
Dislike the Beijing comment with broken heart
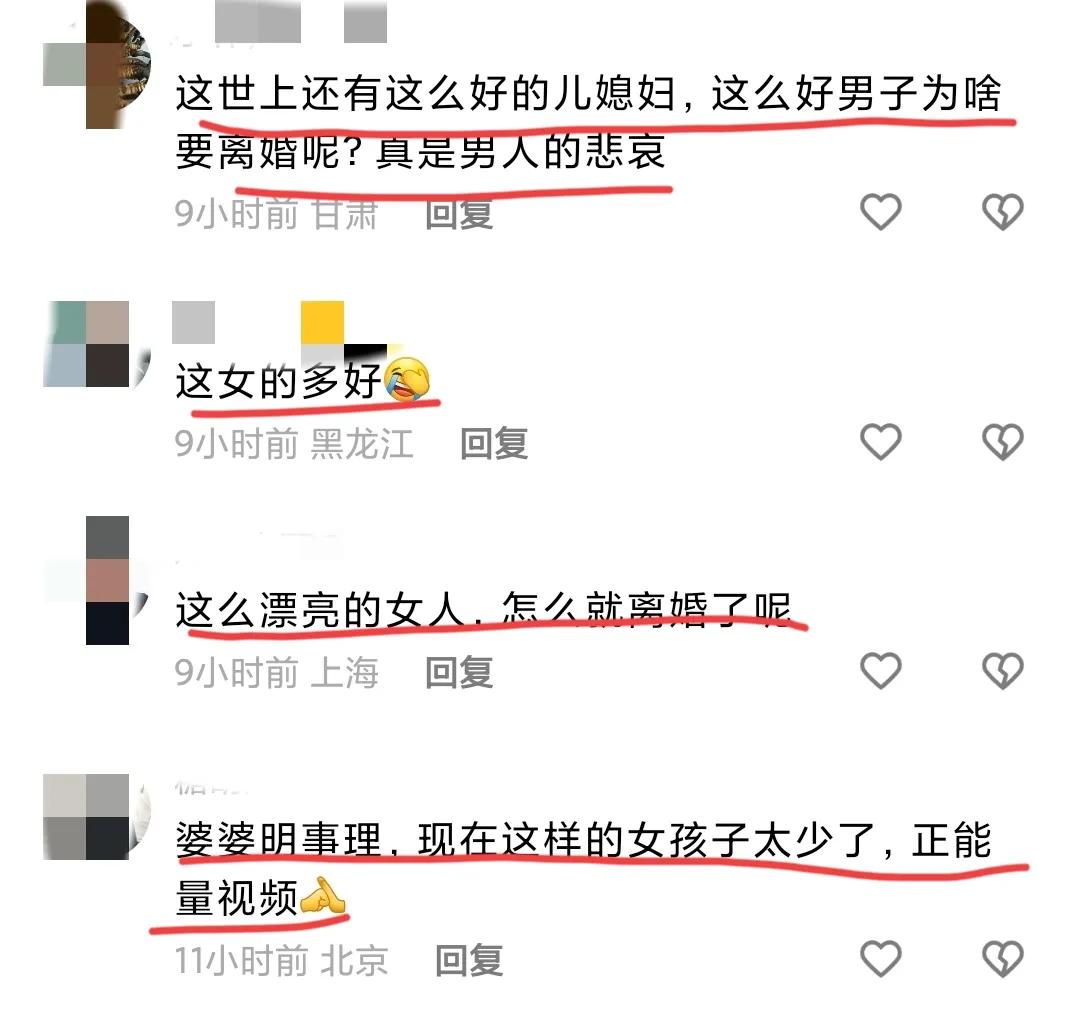[1003, 958]
